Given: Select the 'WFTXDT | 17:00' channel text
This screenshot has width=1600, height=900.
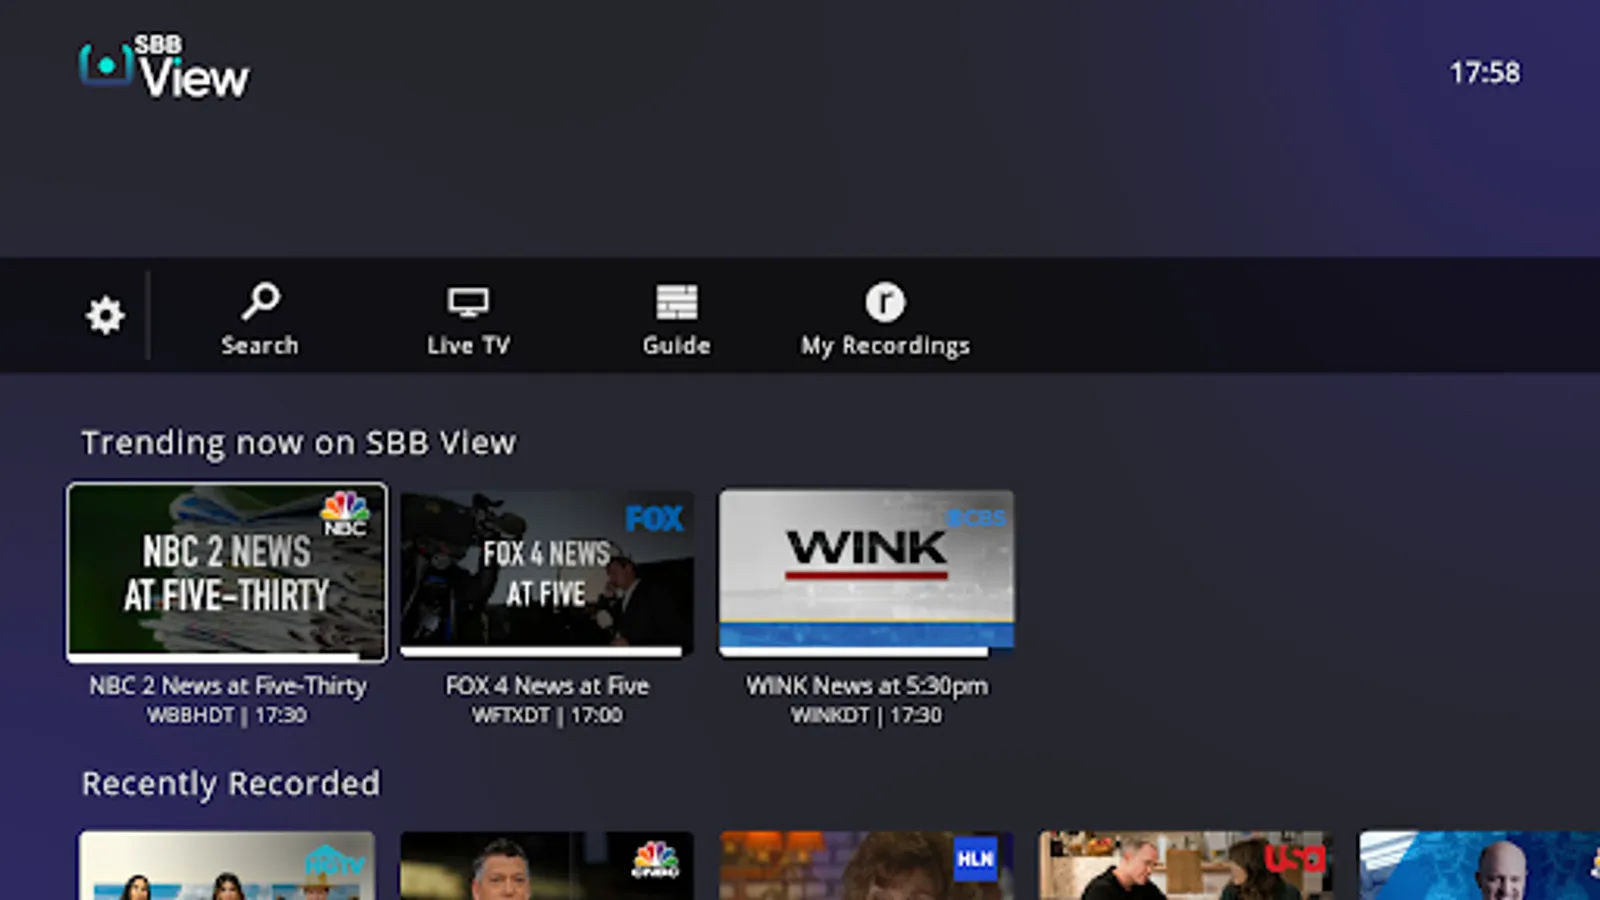Looking at the screenshot, I should (x=547, y=715).
